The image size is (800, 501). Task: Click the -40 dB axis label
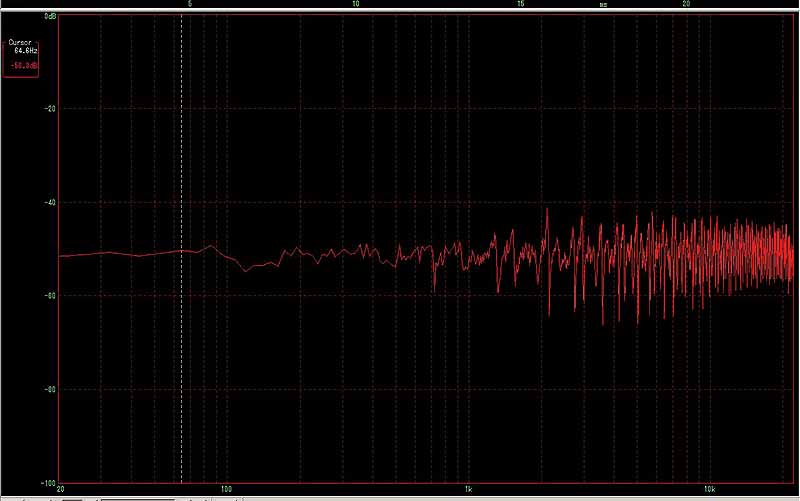(48, 202)
